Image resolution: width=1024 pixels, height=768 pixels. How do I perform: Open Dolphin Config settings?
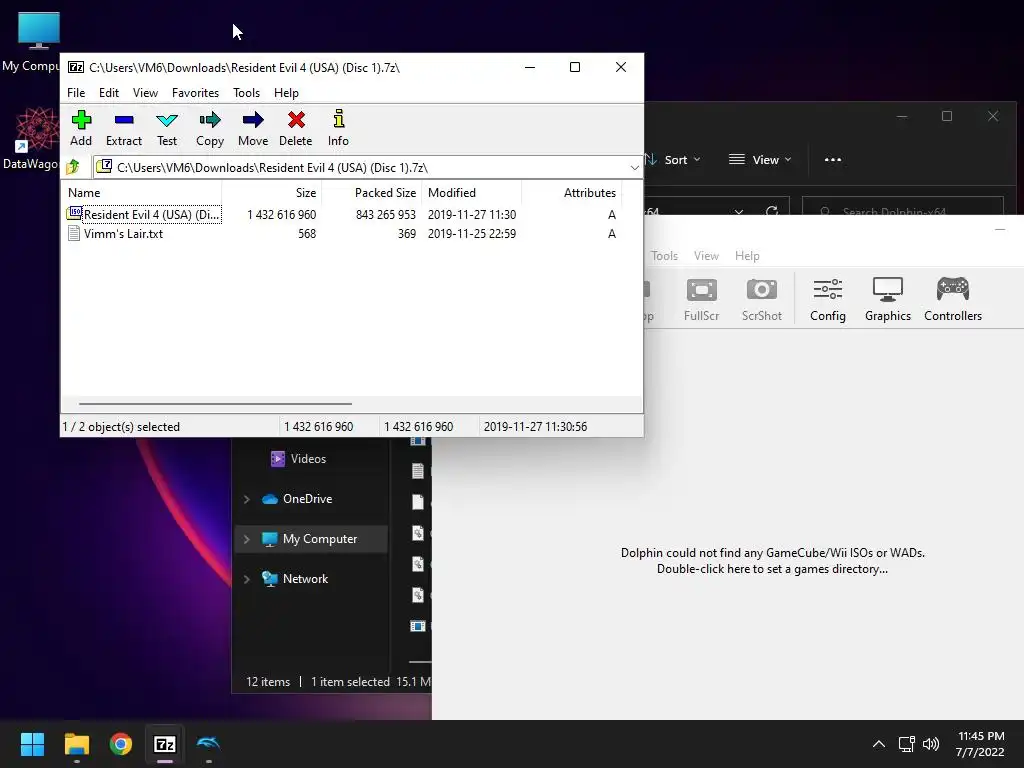tap(827, 299)
